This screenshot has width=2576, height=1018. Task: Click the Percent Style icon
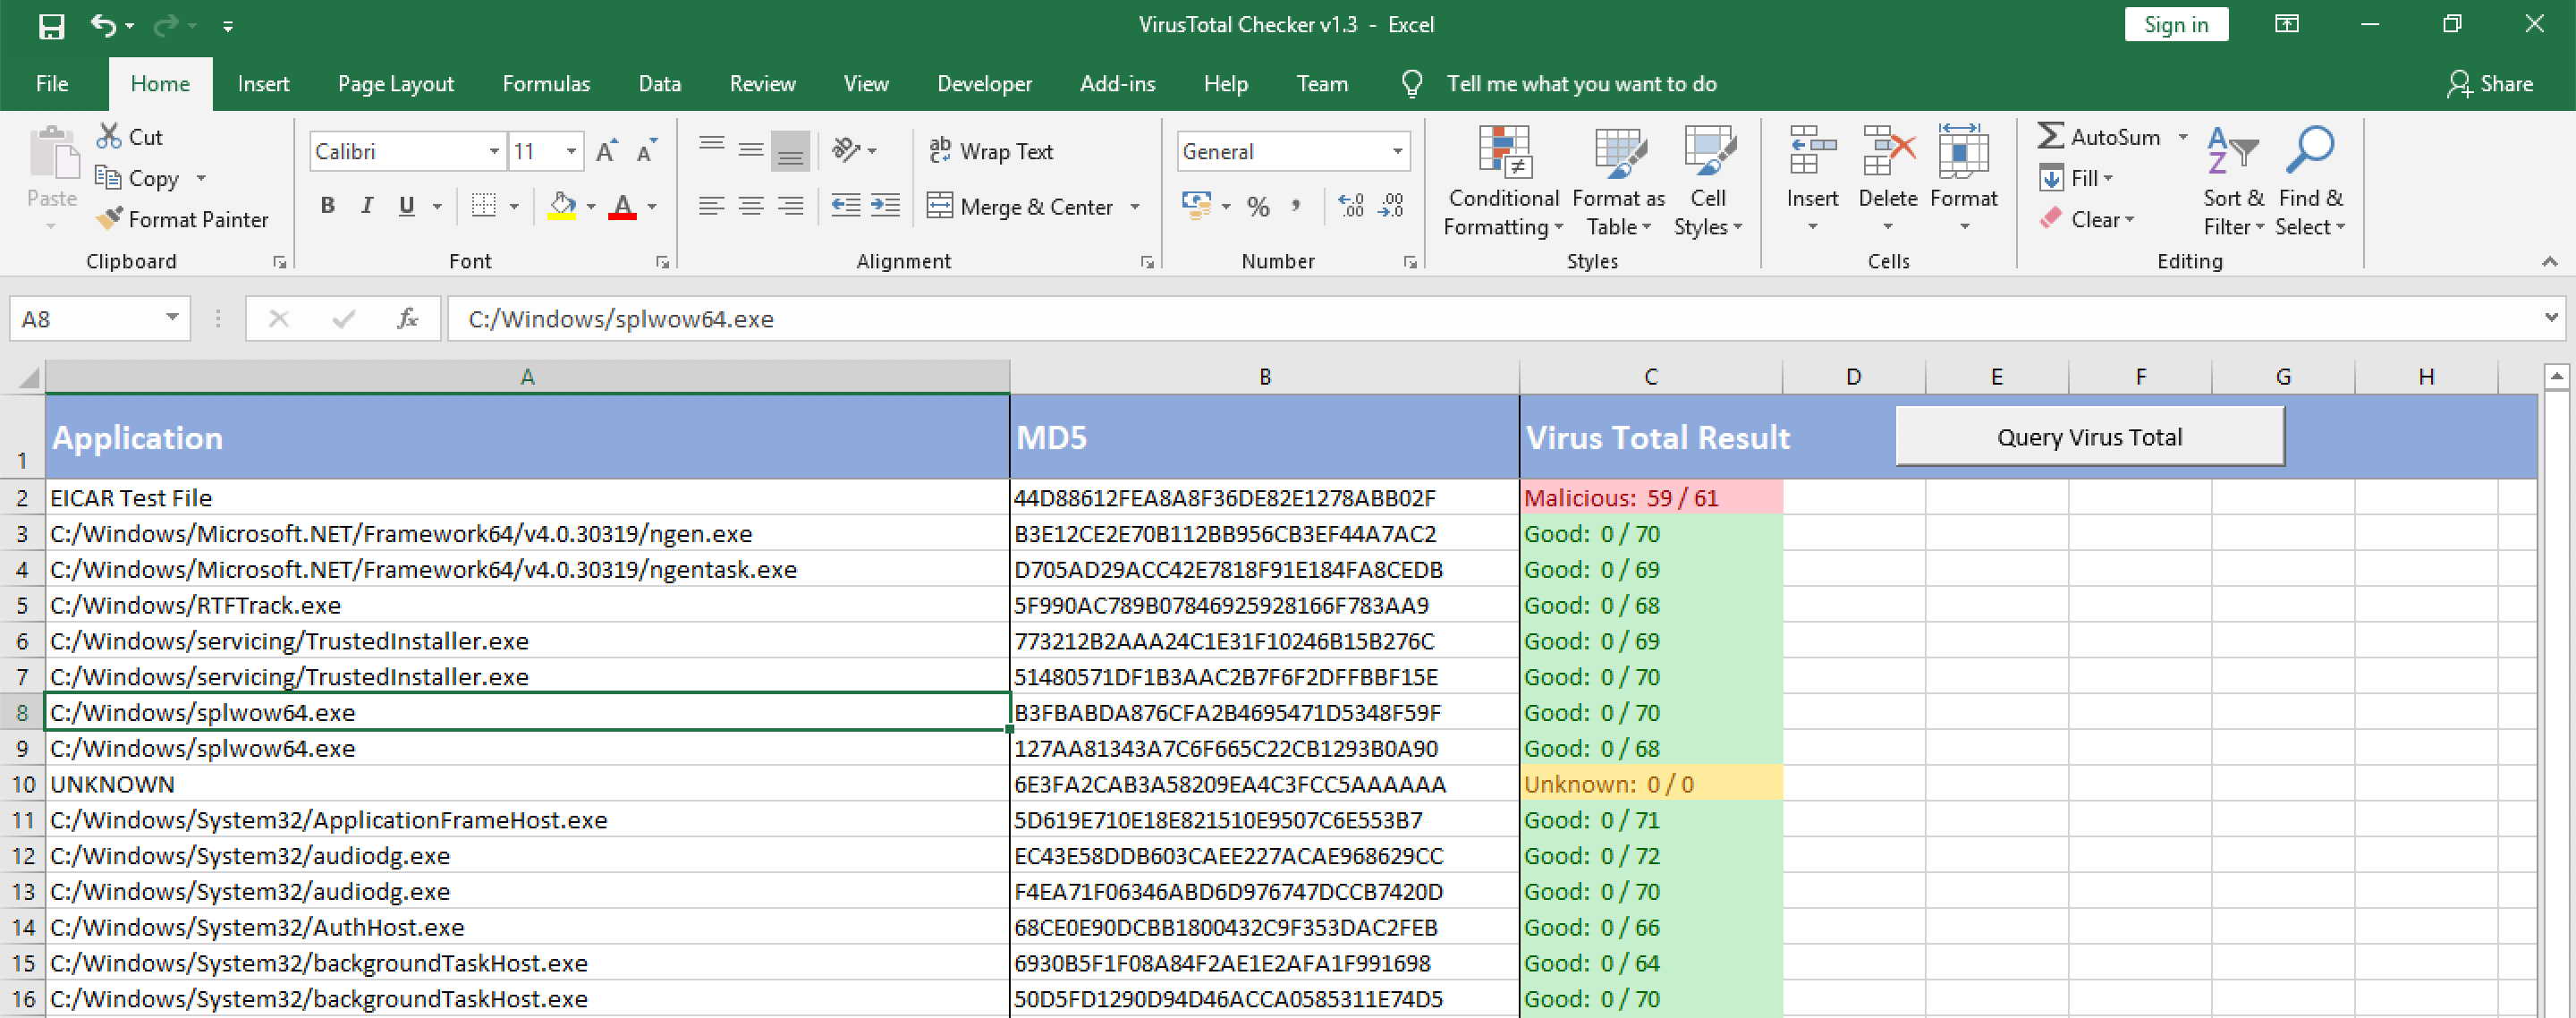coord(1258,206)
